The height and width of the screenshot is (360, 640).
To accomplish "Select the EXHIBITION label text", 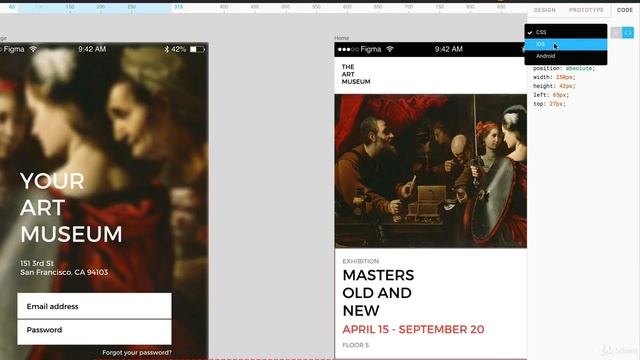I will tap(360, 261).
